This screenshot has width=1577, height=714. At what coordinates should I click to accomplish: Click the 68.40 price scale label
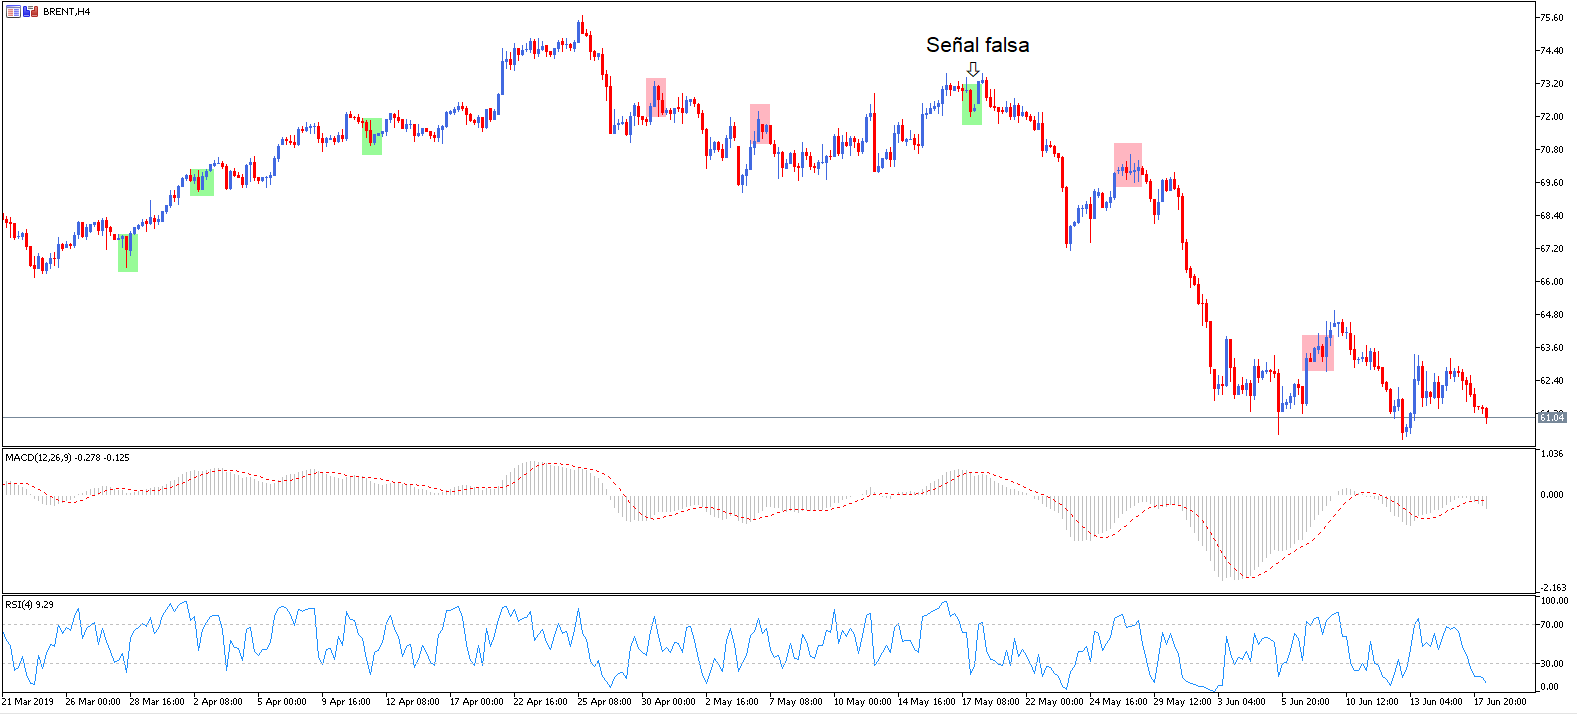pyautogui.click(x=1552, y=216)
